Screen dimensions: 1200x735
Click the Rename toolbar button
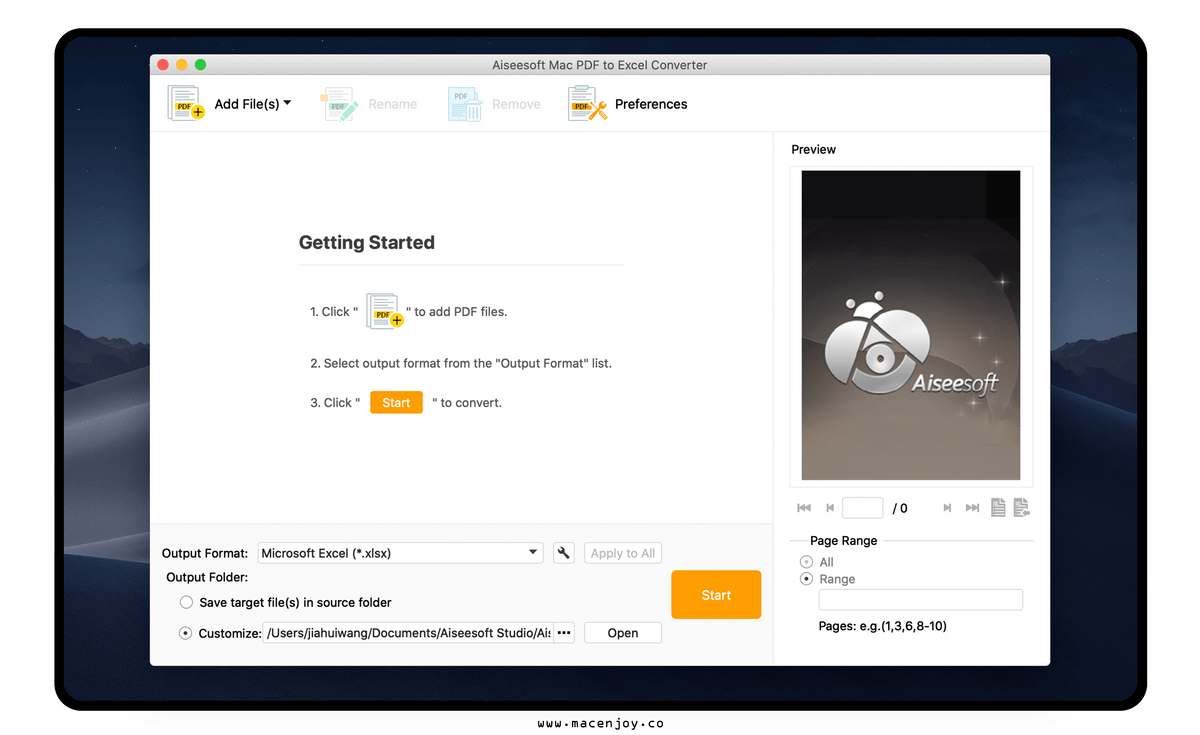click(369, 104)
